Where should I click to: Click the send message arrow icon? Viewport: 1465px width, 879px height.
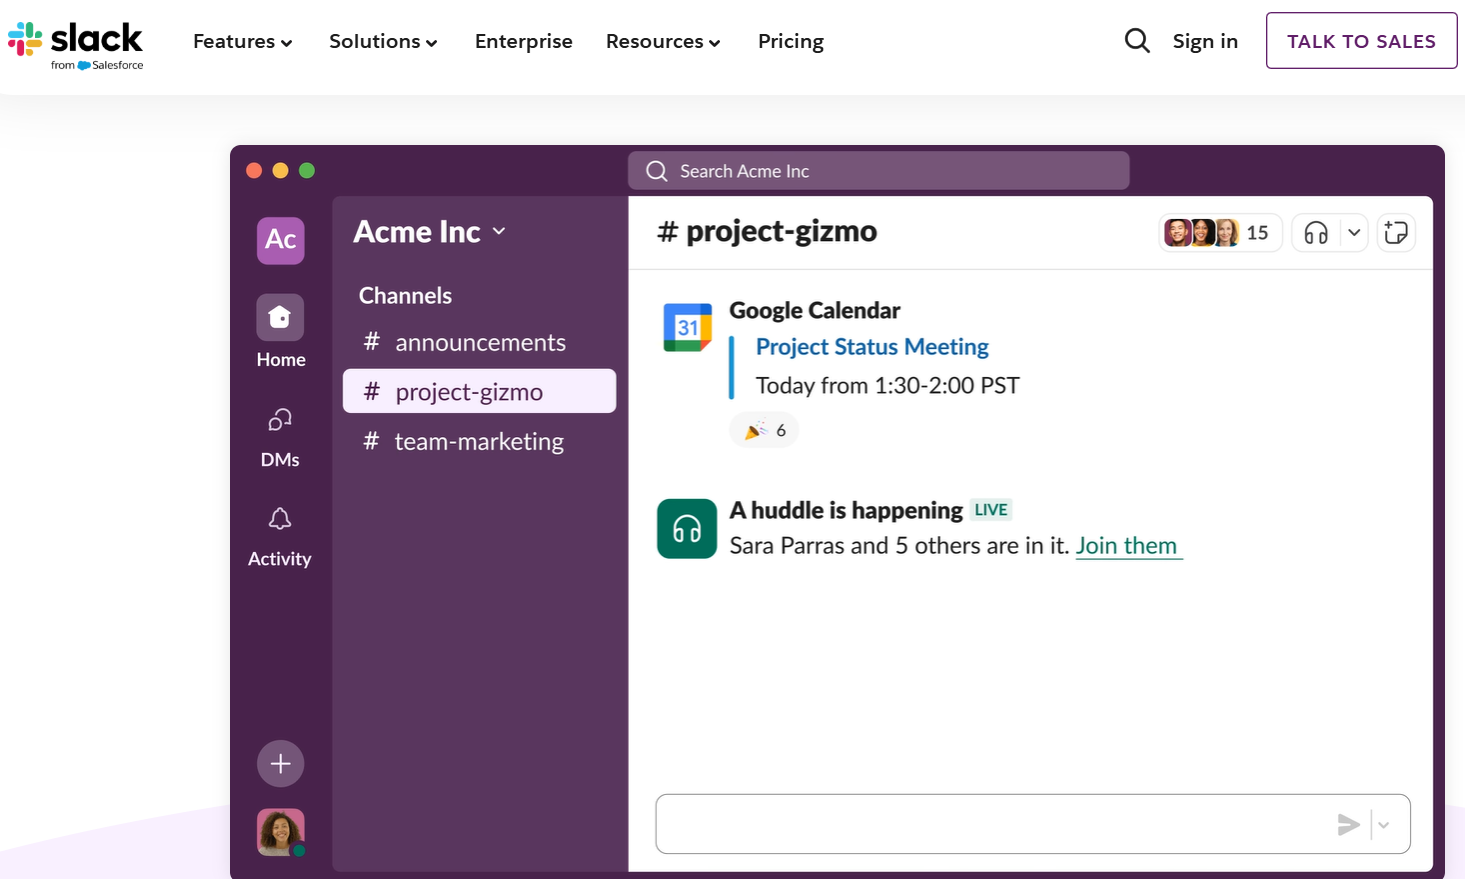click(1349, 824)
